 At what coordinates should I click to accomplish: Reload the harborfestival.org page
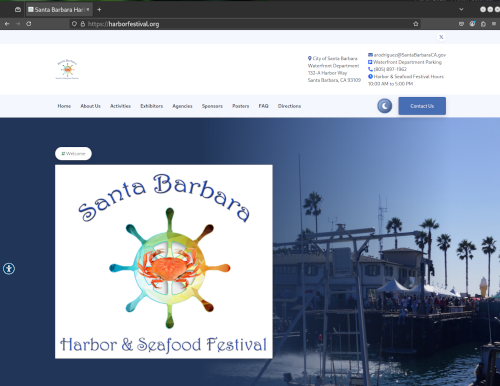click(x=29, y=24)
